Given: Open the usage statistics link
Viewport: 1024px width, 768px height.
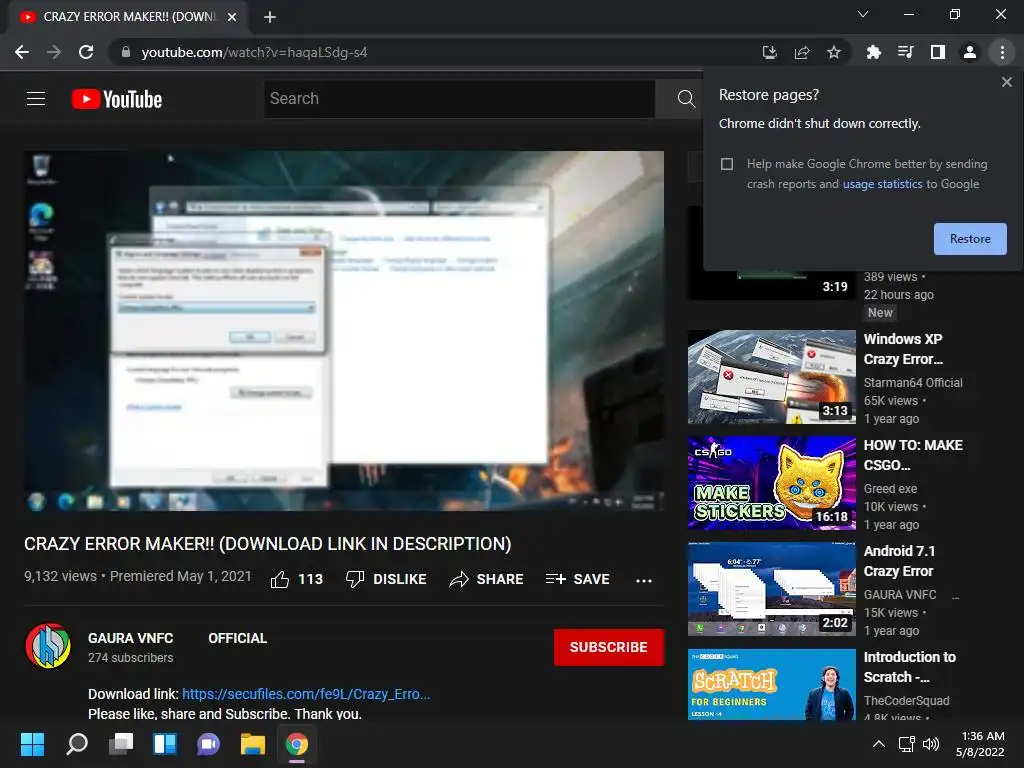Looking at the screenshot, I should [x=882, y=184].
